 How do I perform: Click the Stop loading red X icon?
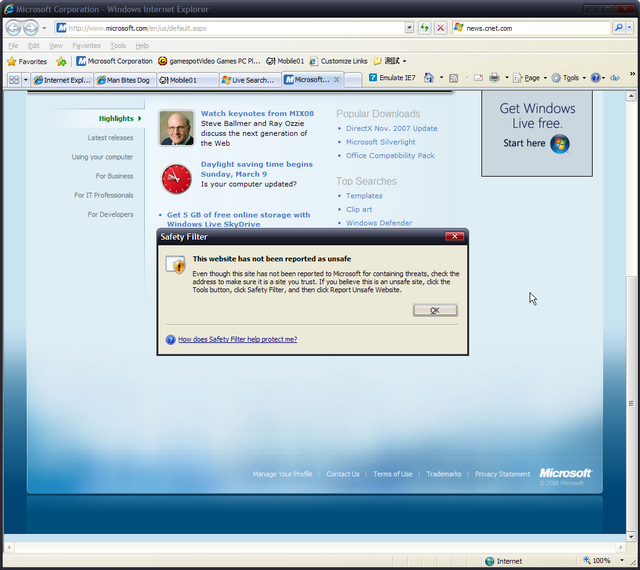(x=440, y=28)
